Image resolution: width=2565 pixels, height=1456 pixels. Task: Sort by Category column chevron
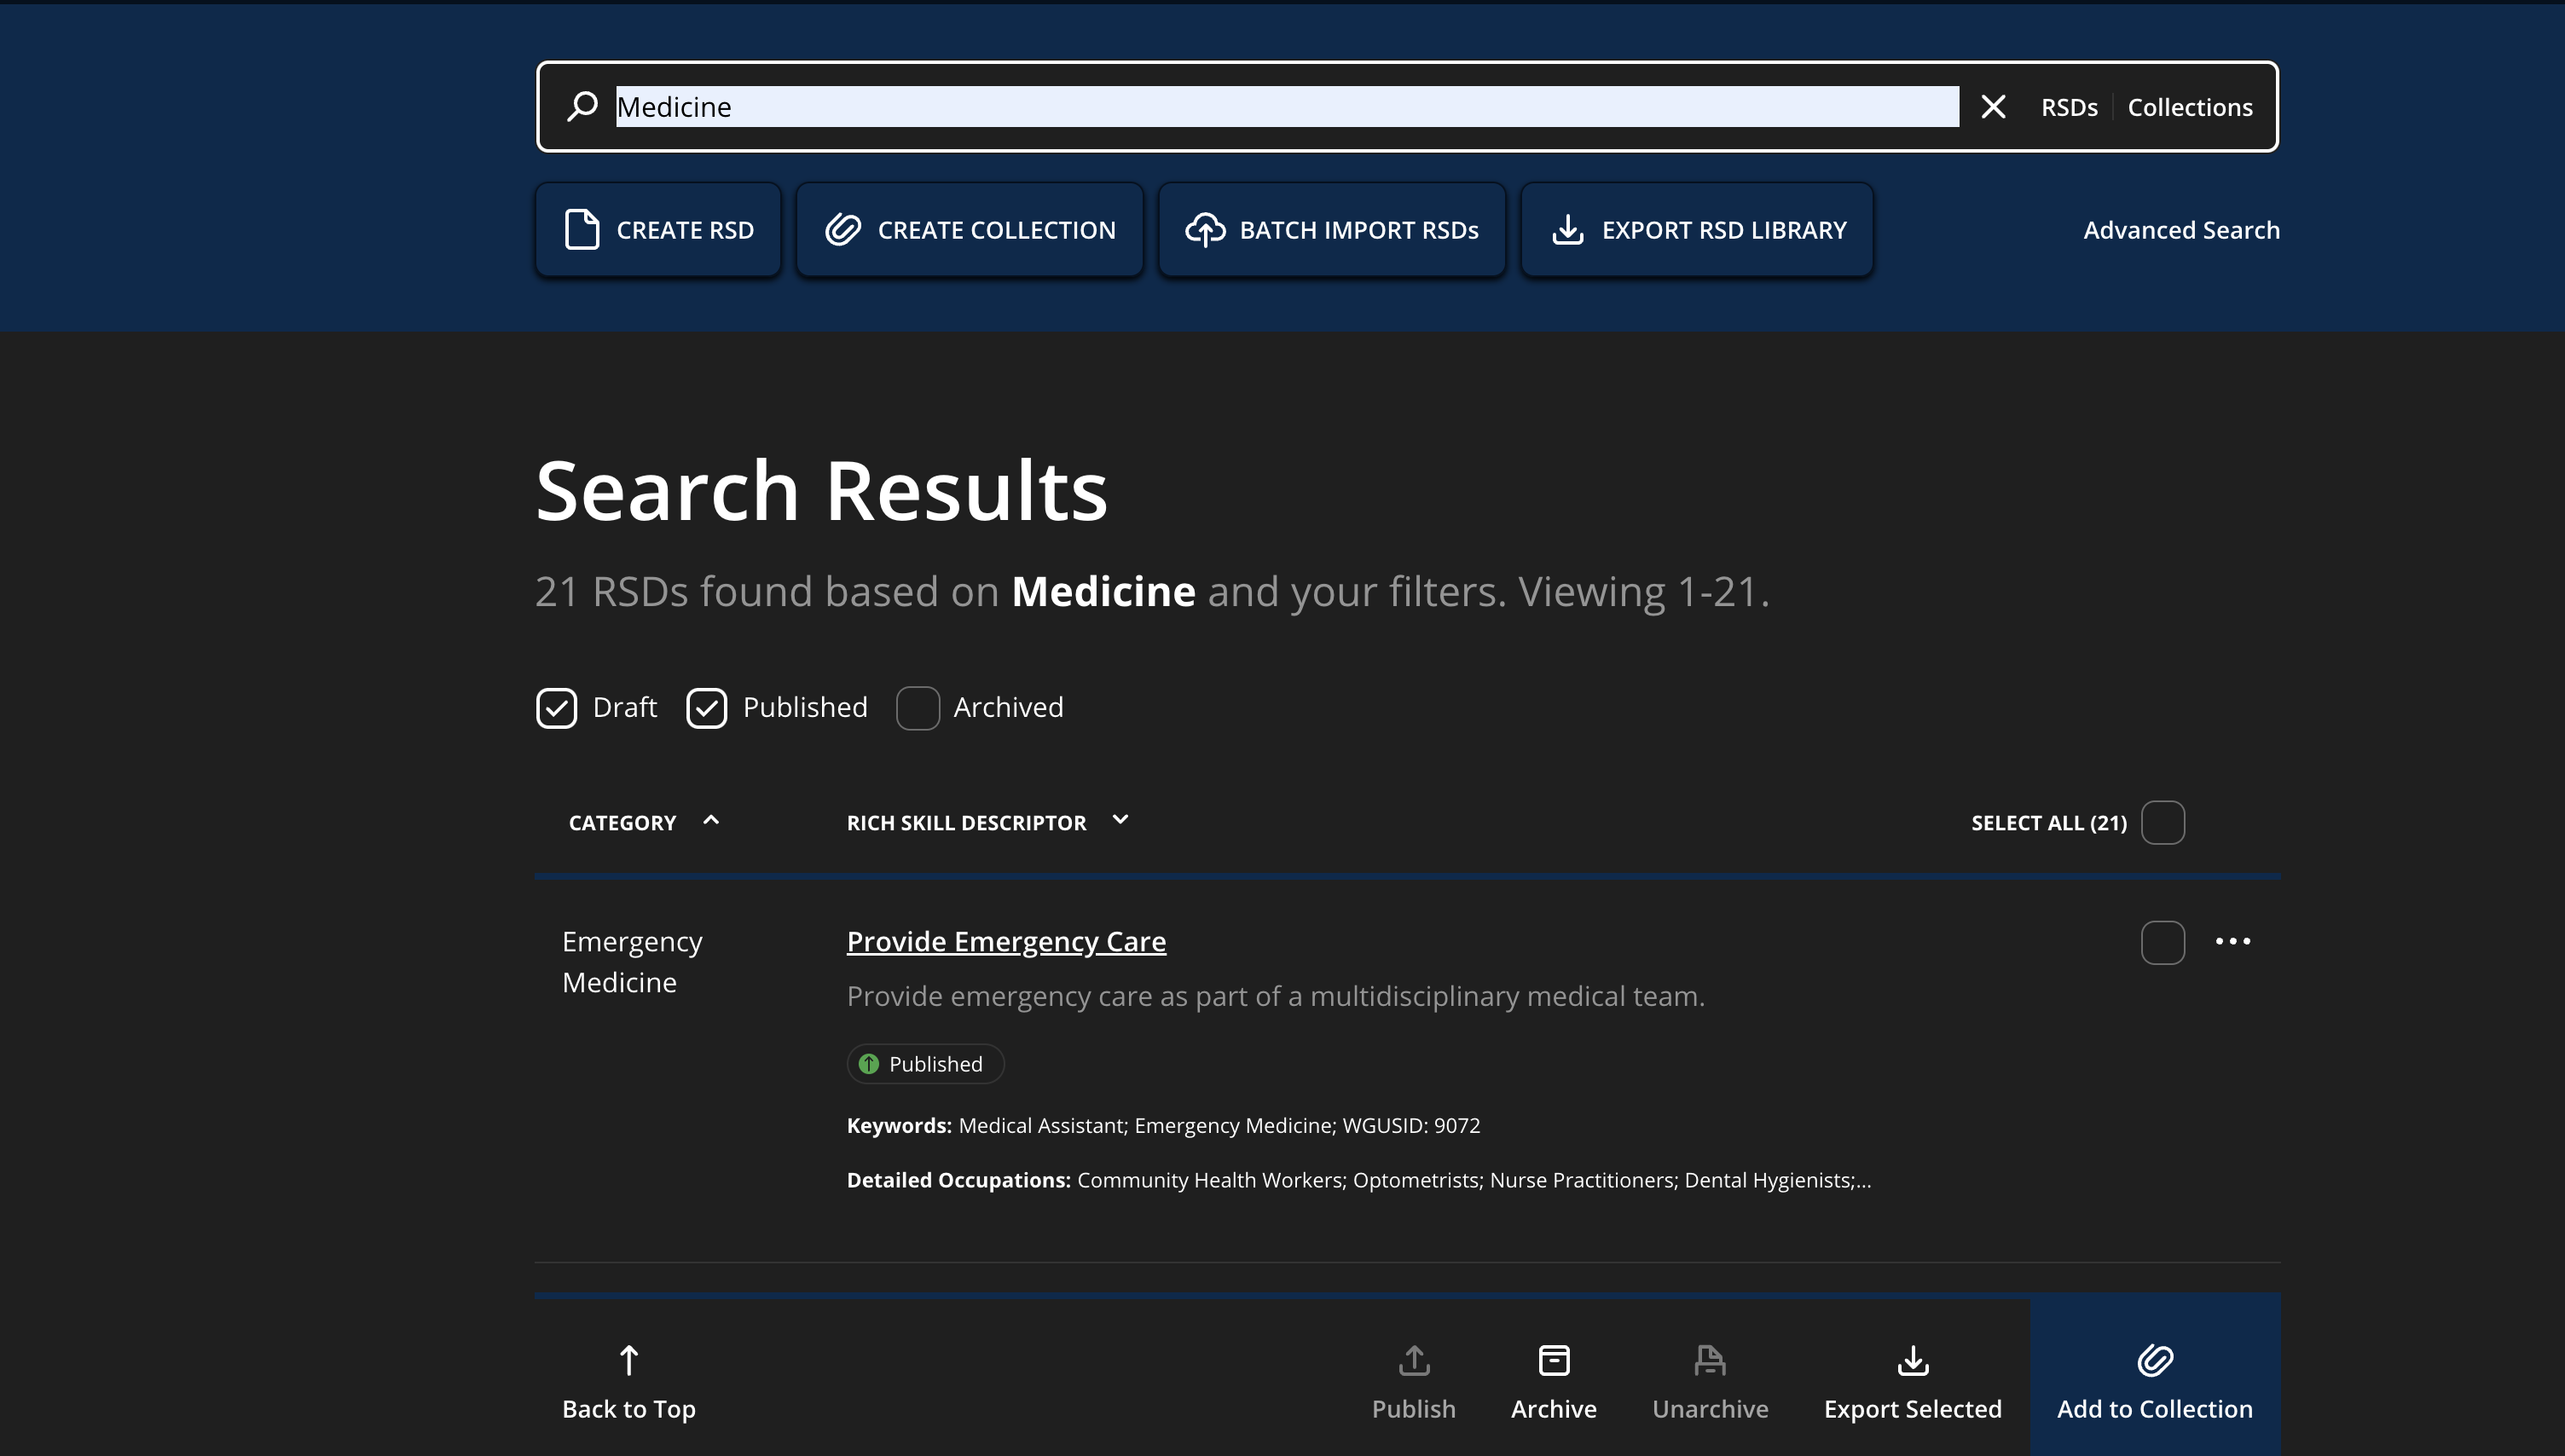coord(711,821)
